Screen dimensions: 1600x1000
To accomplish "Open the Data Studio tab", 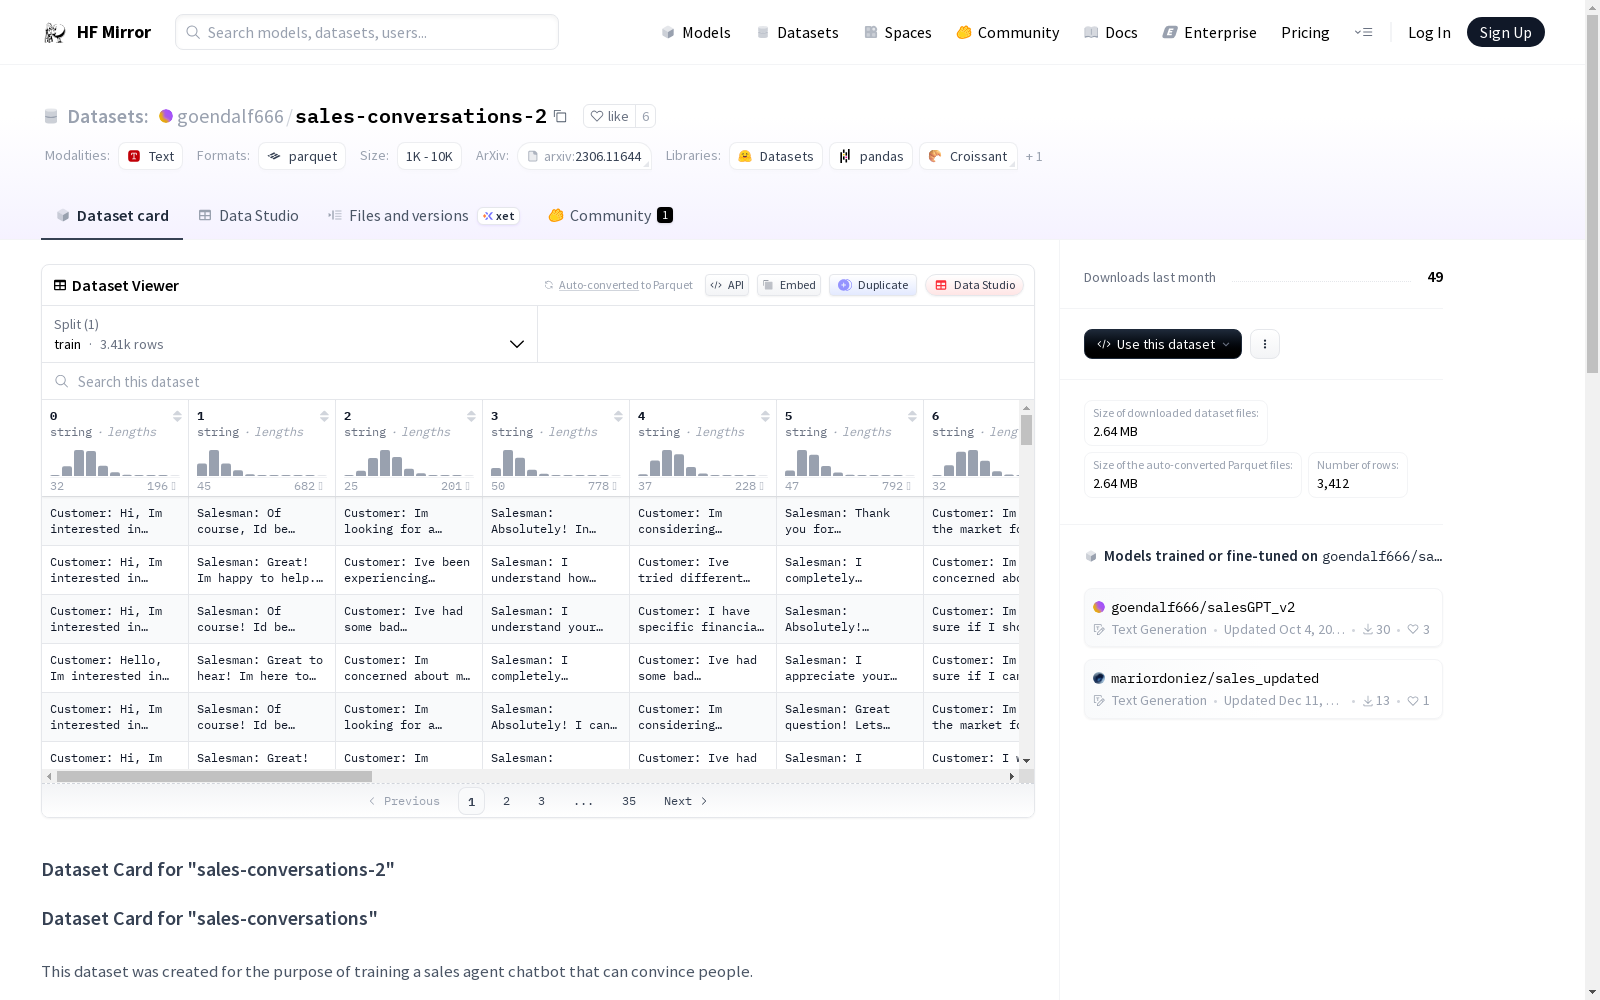I will coord(248,216).
